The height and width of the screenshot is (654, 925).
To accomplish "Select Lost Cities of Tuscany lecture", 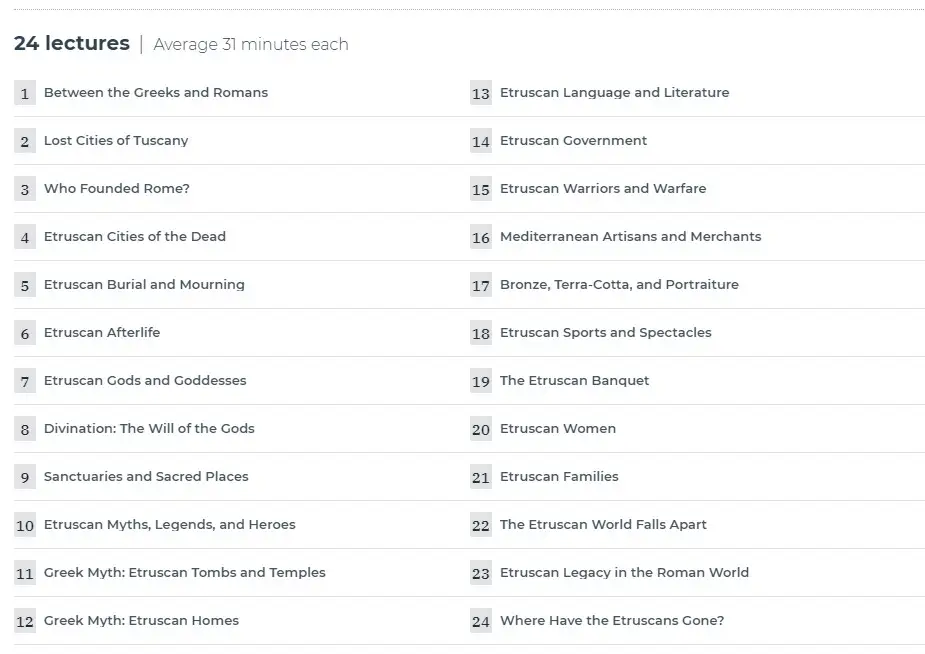I will pyautogui.click(x=116, y=140).
